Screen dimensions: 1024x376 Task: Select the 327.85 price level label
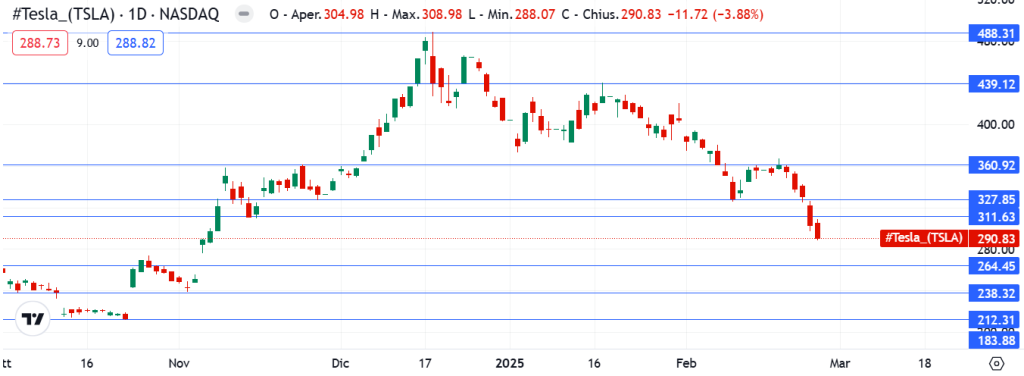tap(994, 200)
